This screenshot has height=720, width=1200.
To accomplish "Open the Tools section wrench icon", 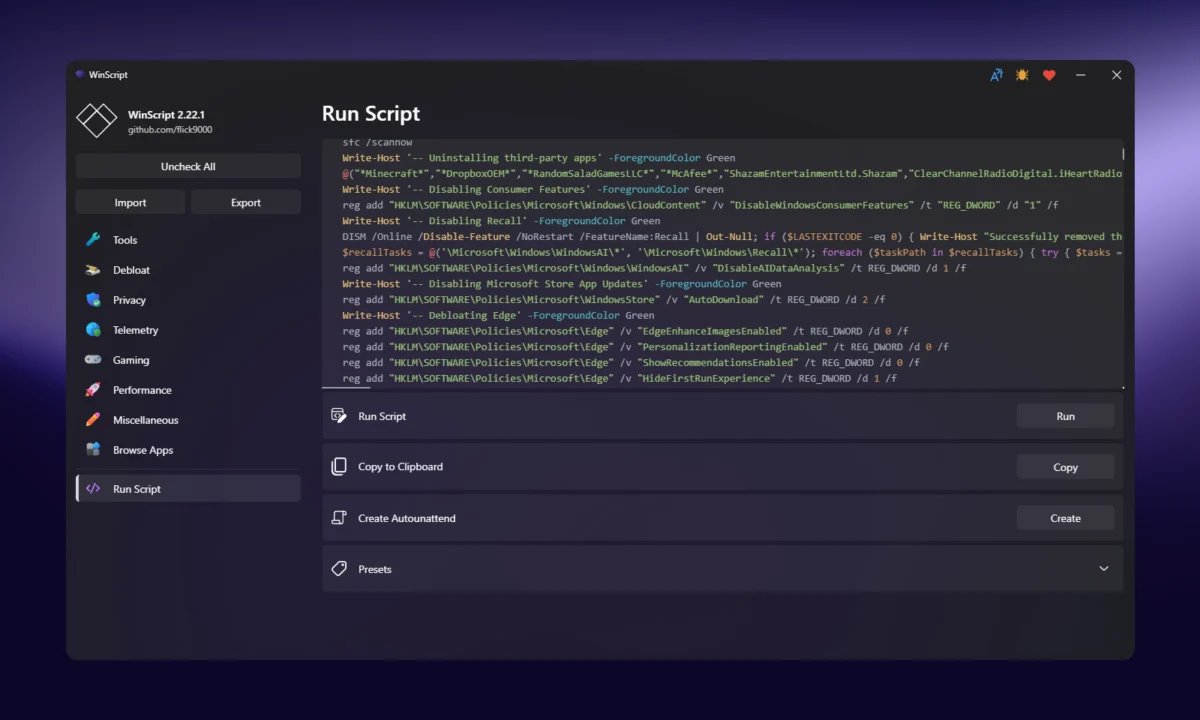I will (x=93, y=240).
